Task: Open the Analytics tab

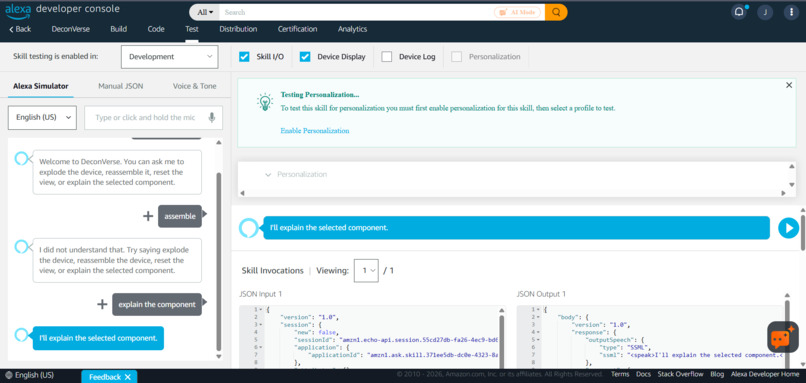Action: click(352, 29)
